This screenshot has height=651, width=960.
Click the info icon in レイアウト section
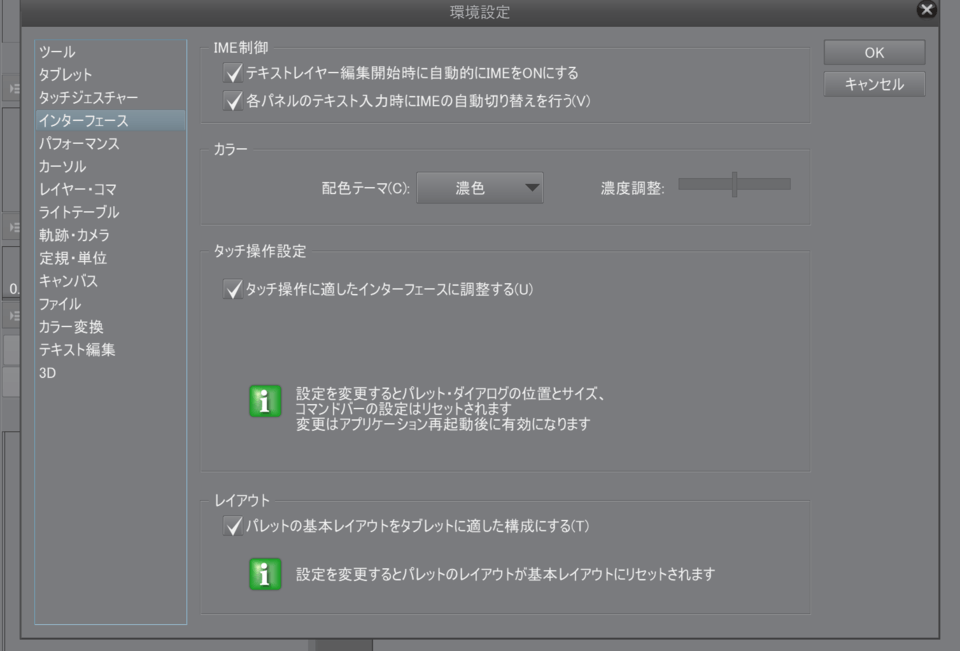point(265,574)
